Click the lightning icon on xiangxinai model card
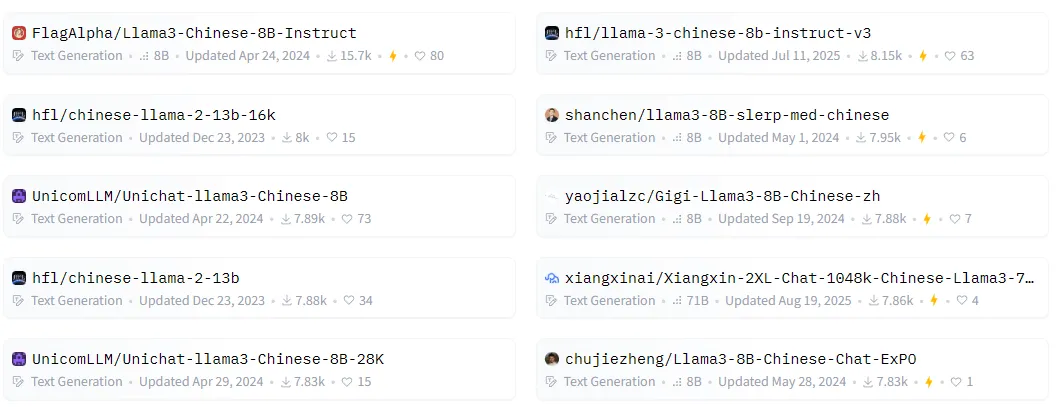 [x=932, y=301]
